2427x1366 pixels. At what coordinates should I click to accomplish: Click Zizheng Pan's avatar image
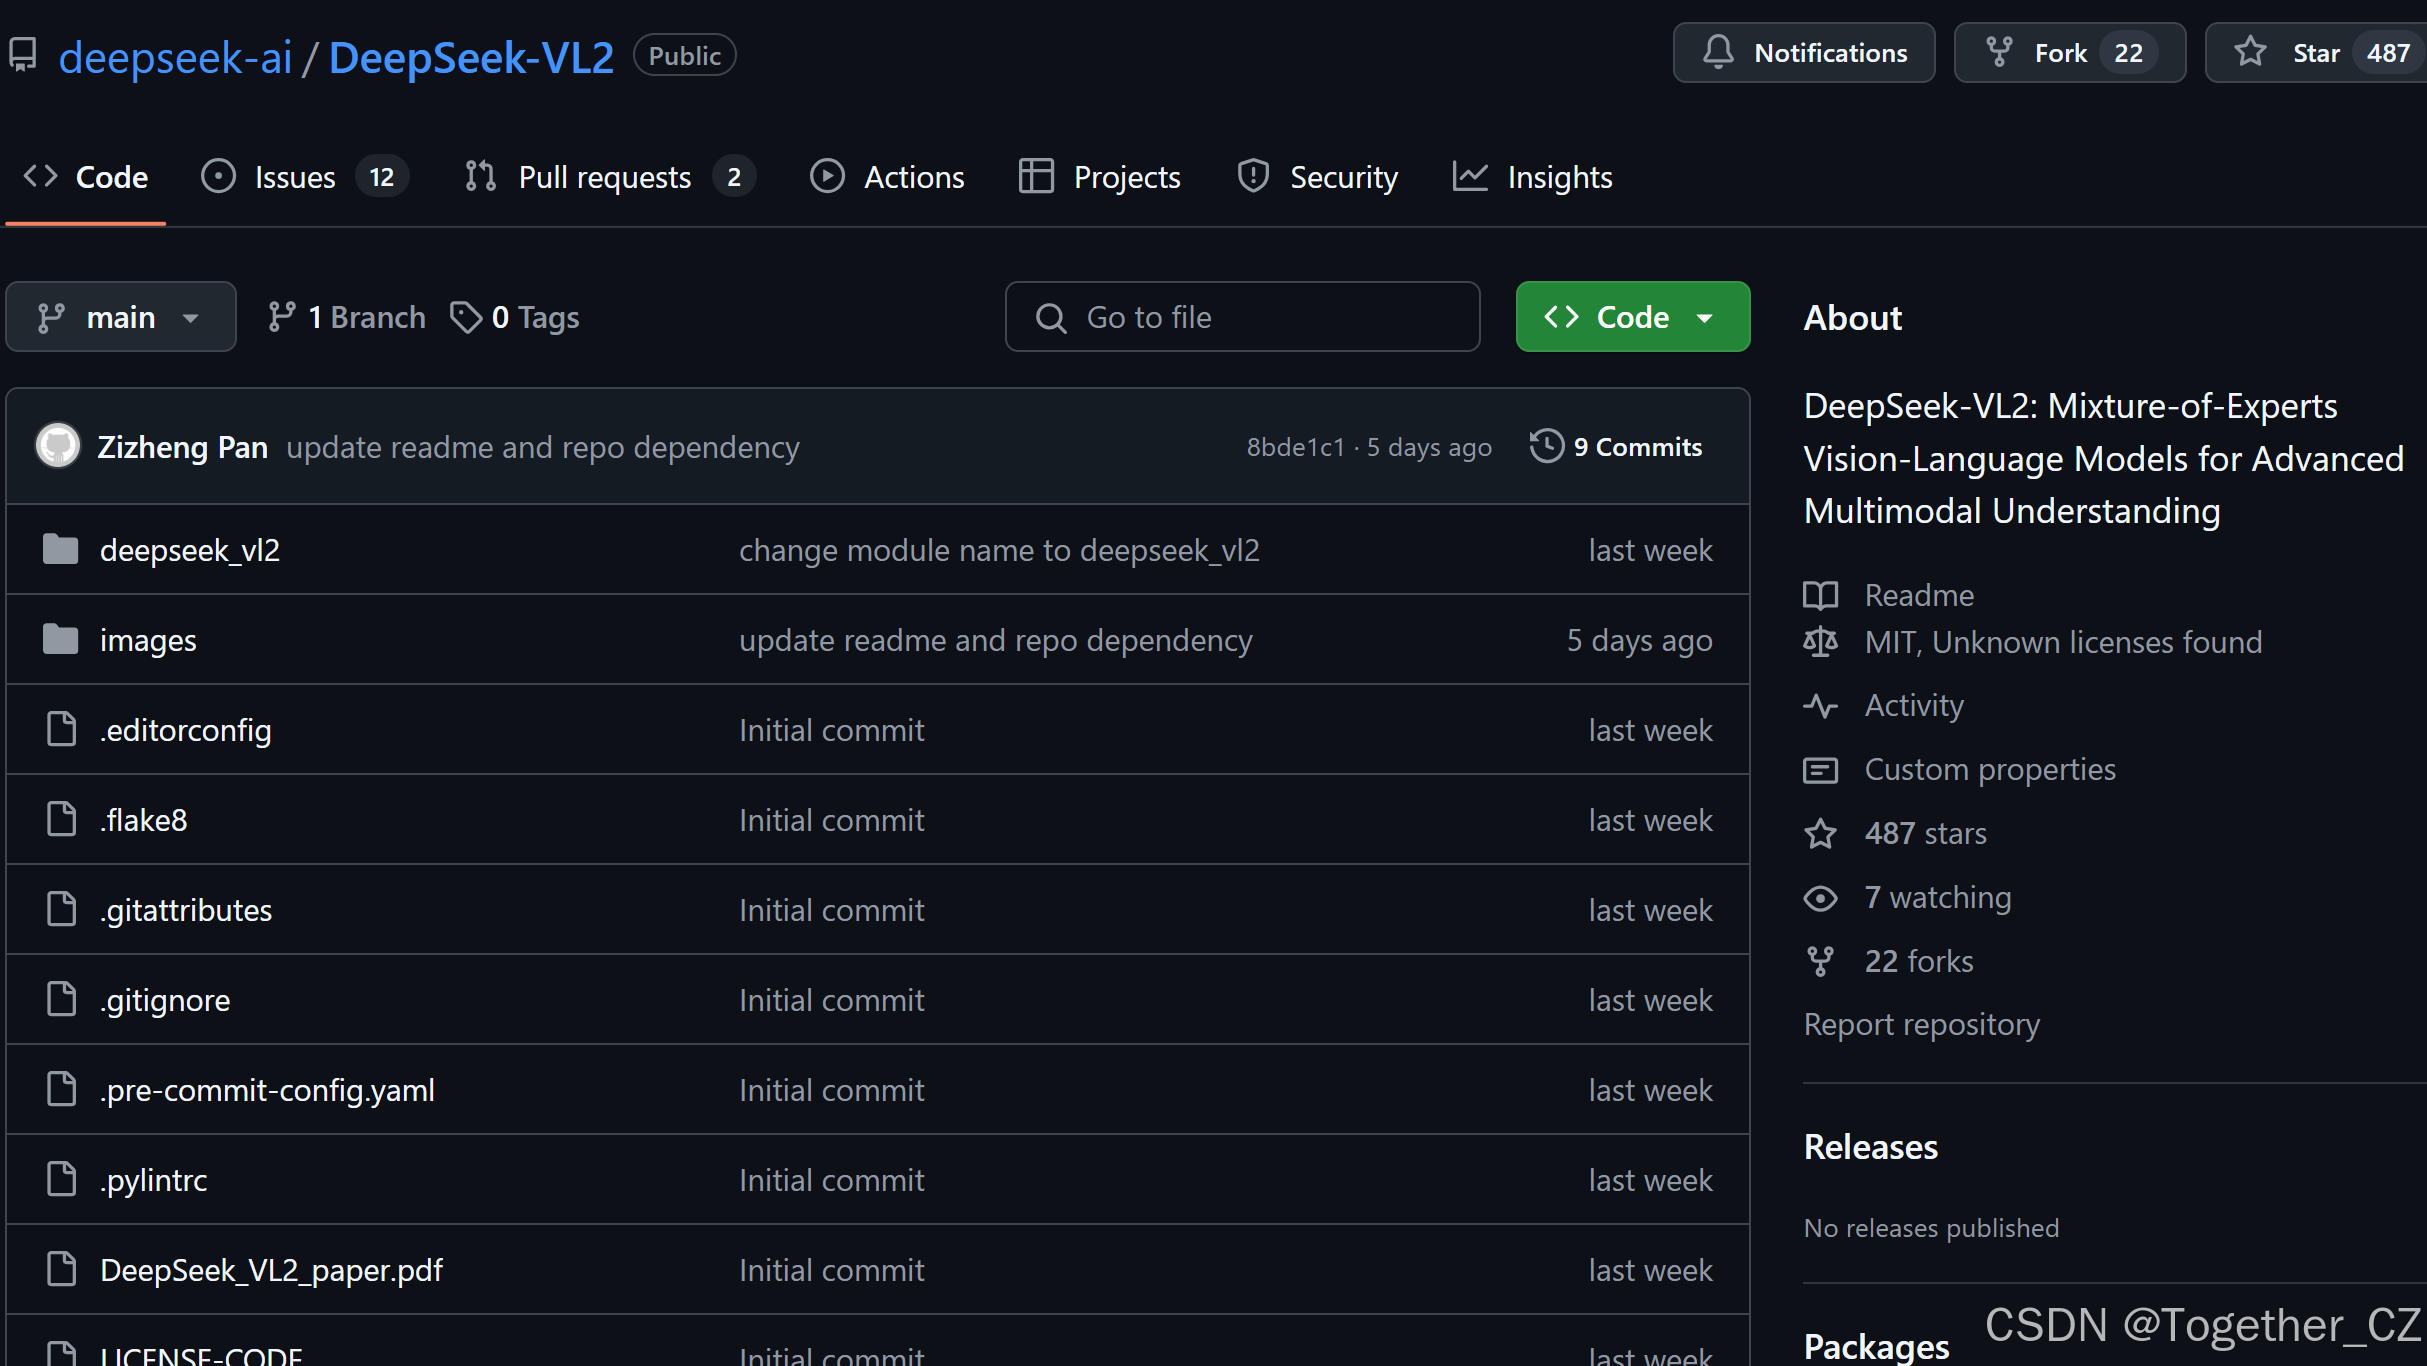(x=58, y=446)
